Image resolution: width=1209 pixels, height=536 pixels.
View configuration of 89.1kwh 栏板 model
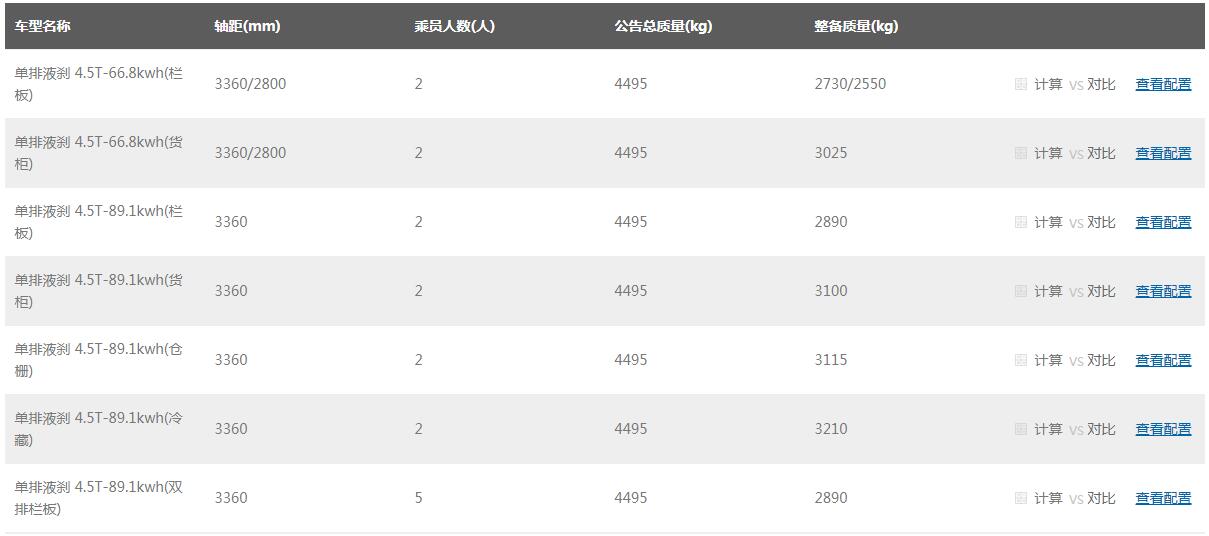pos(1163,222)
